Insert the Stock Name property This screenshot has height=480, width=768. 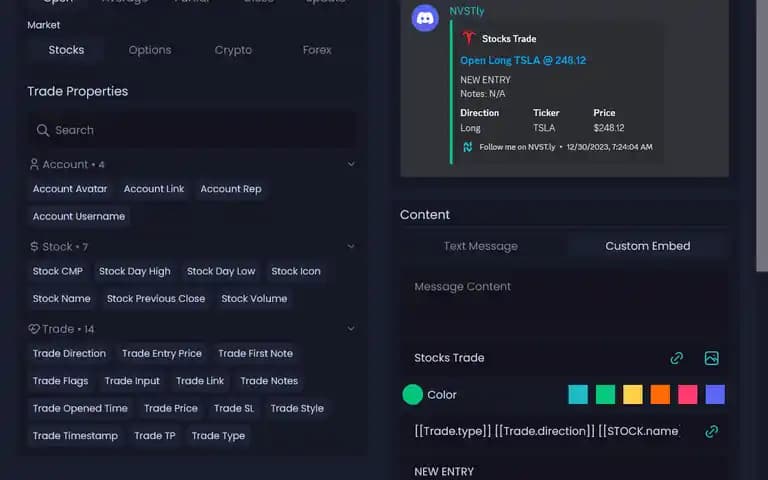click(62, 299)
